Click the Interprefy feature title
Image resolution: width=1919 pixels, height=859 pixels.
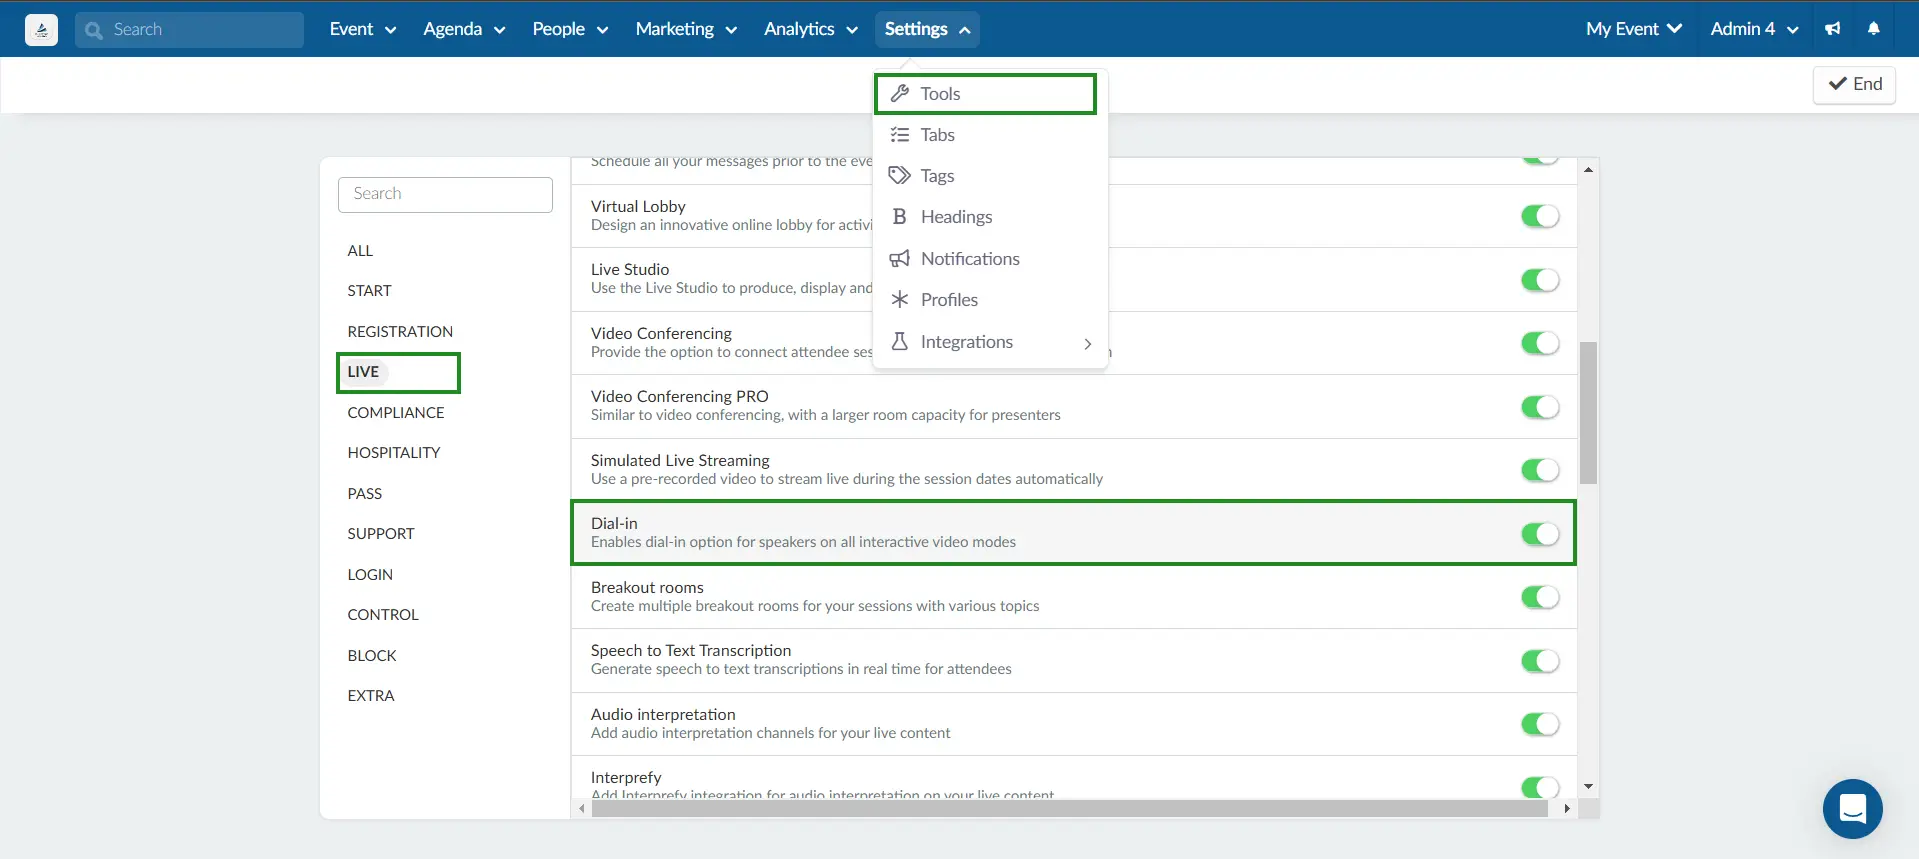pyautogui.click(x=626, y=777)
